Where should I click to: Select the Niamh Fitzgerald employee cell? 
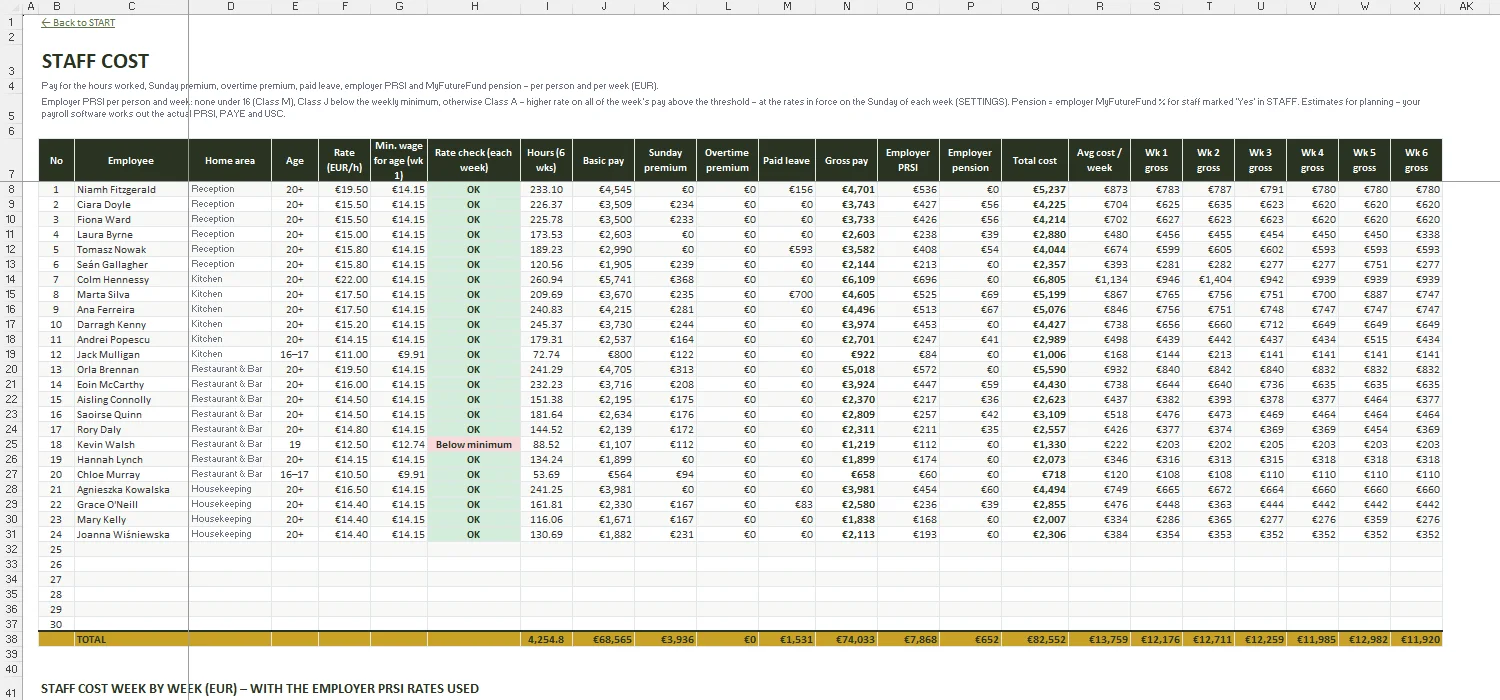click(131, 189)
